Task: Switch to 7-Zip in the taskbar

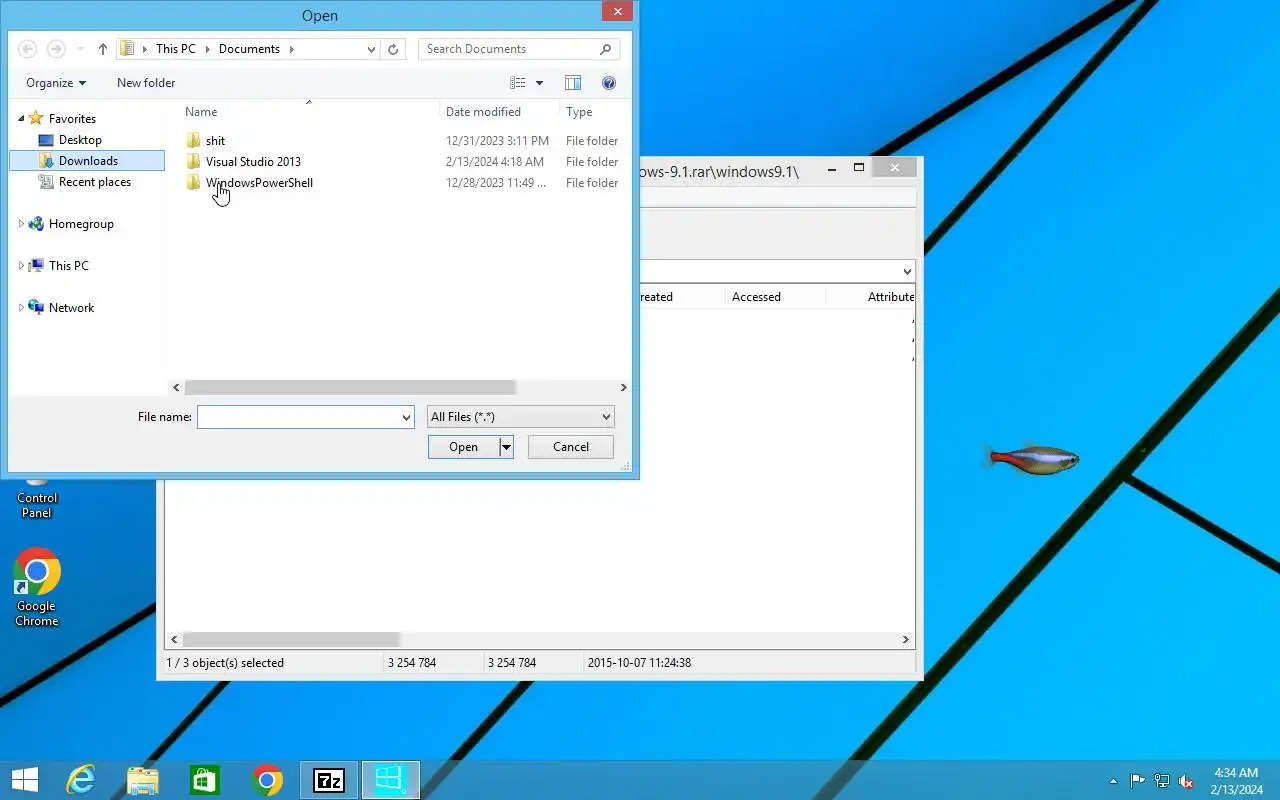Action: [x=329, y=780]
